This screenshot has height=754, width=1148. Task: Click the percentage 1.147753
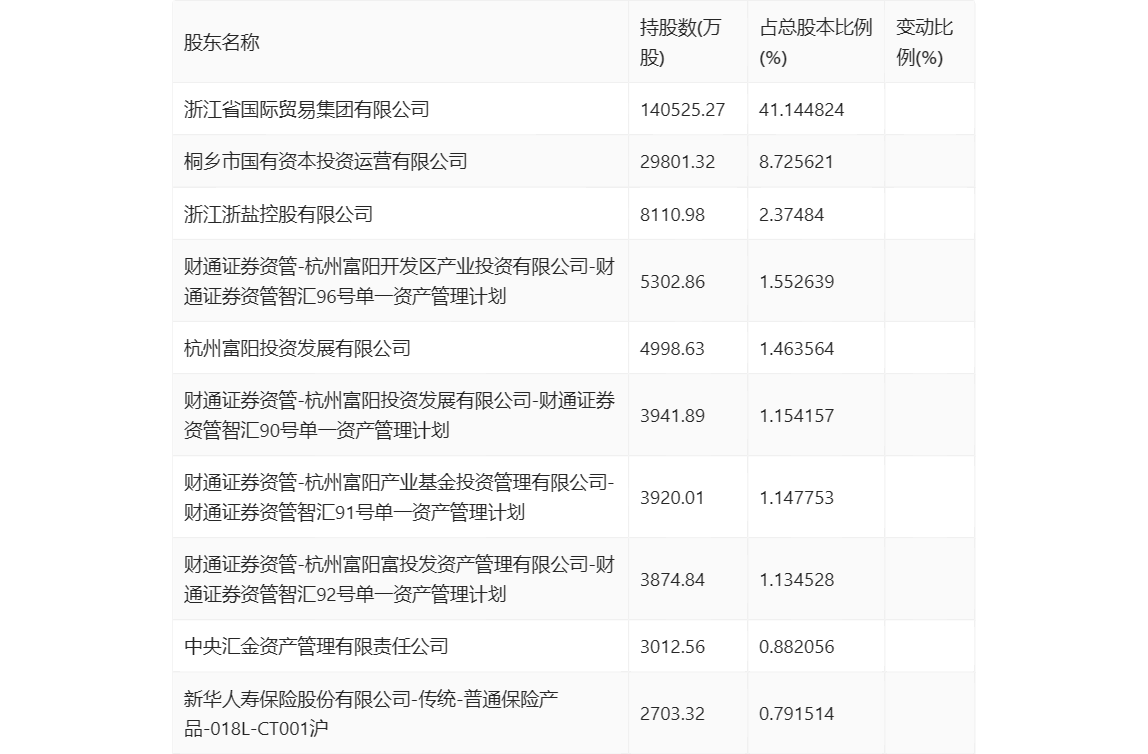(x=797, y=498)
